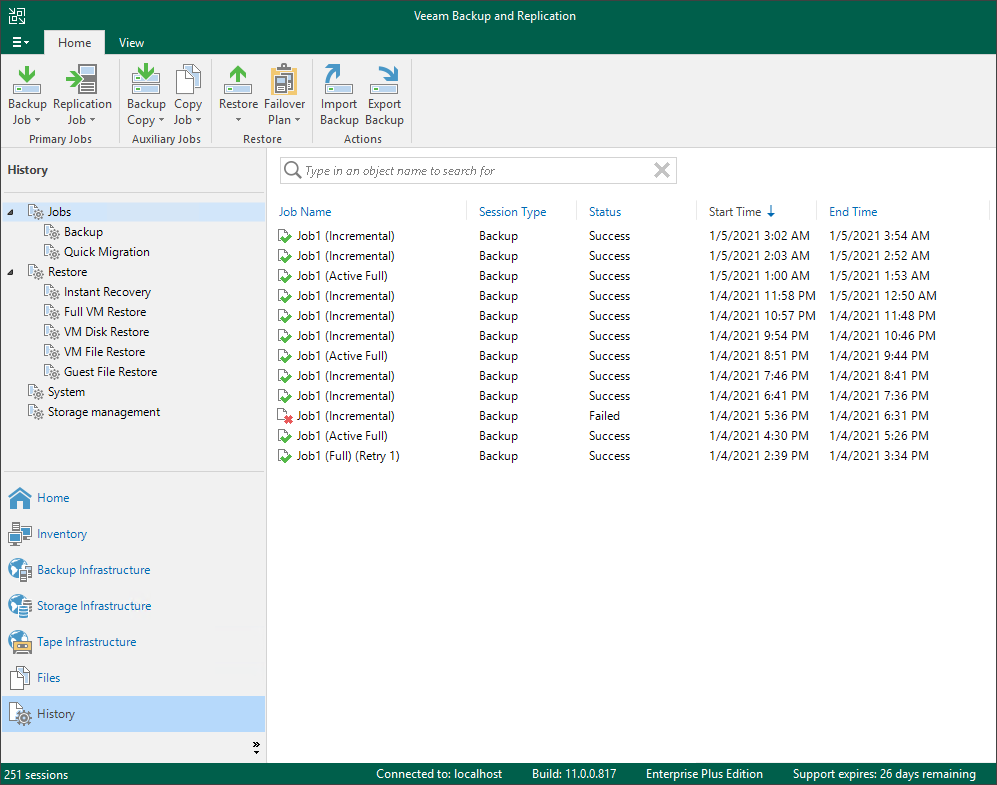
Task: Open the Failover Plan ribbon icon
Action: (x=284, y=95)
